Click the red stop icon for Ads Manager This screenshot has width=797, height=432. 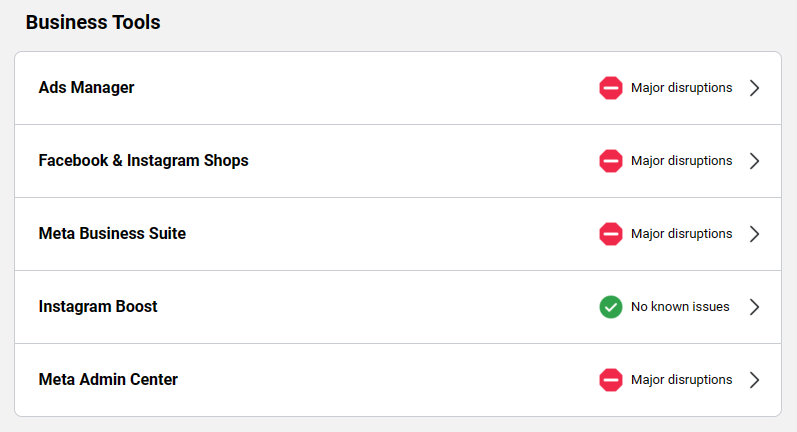click(611, 88)
